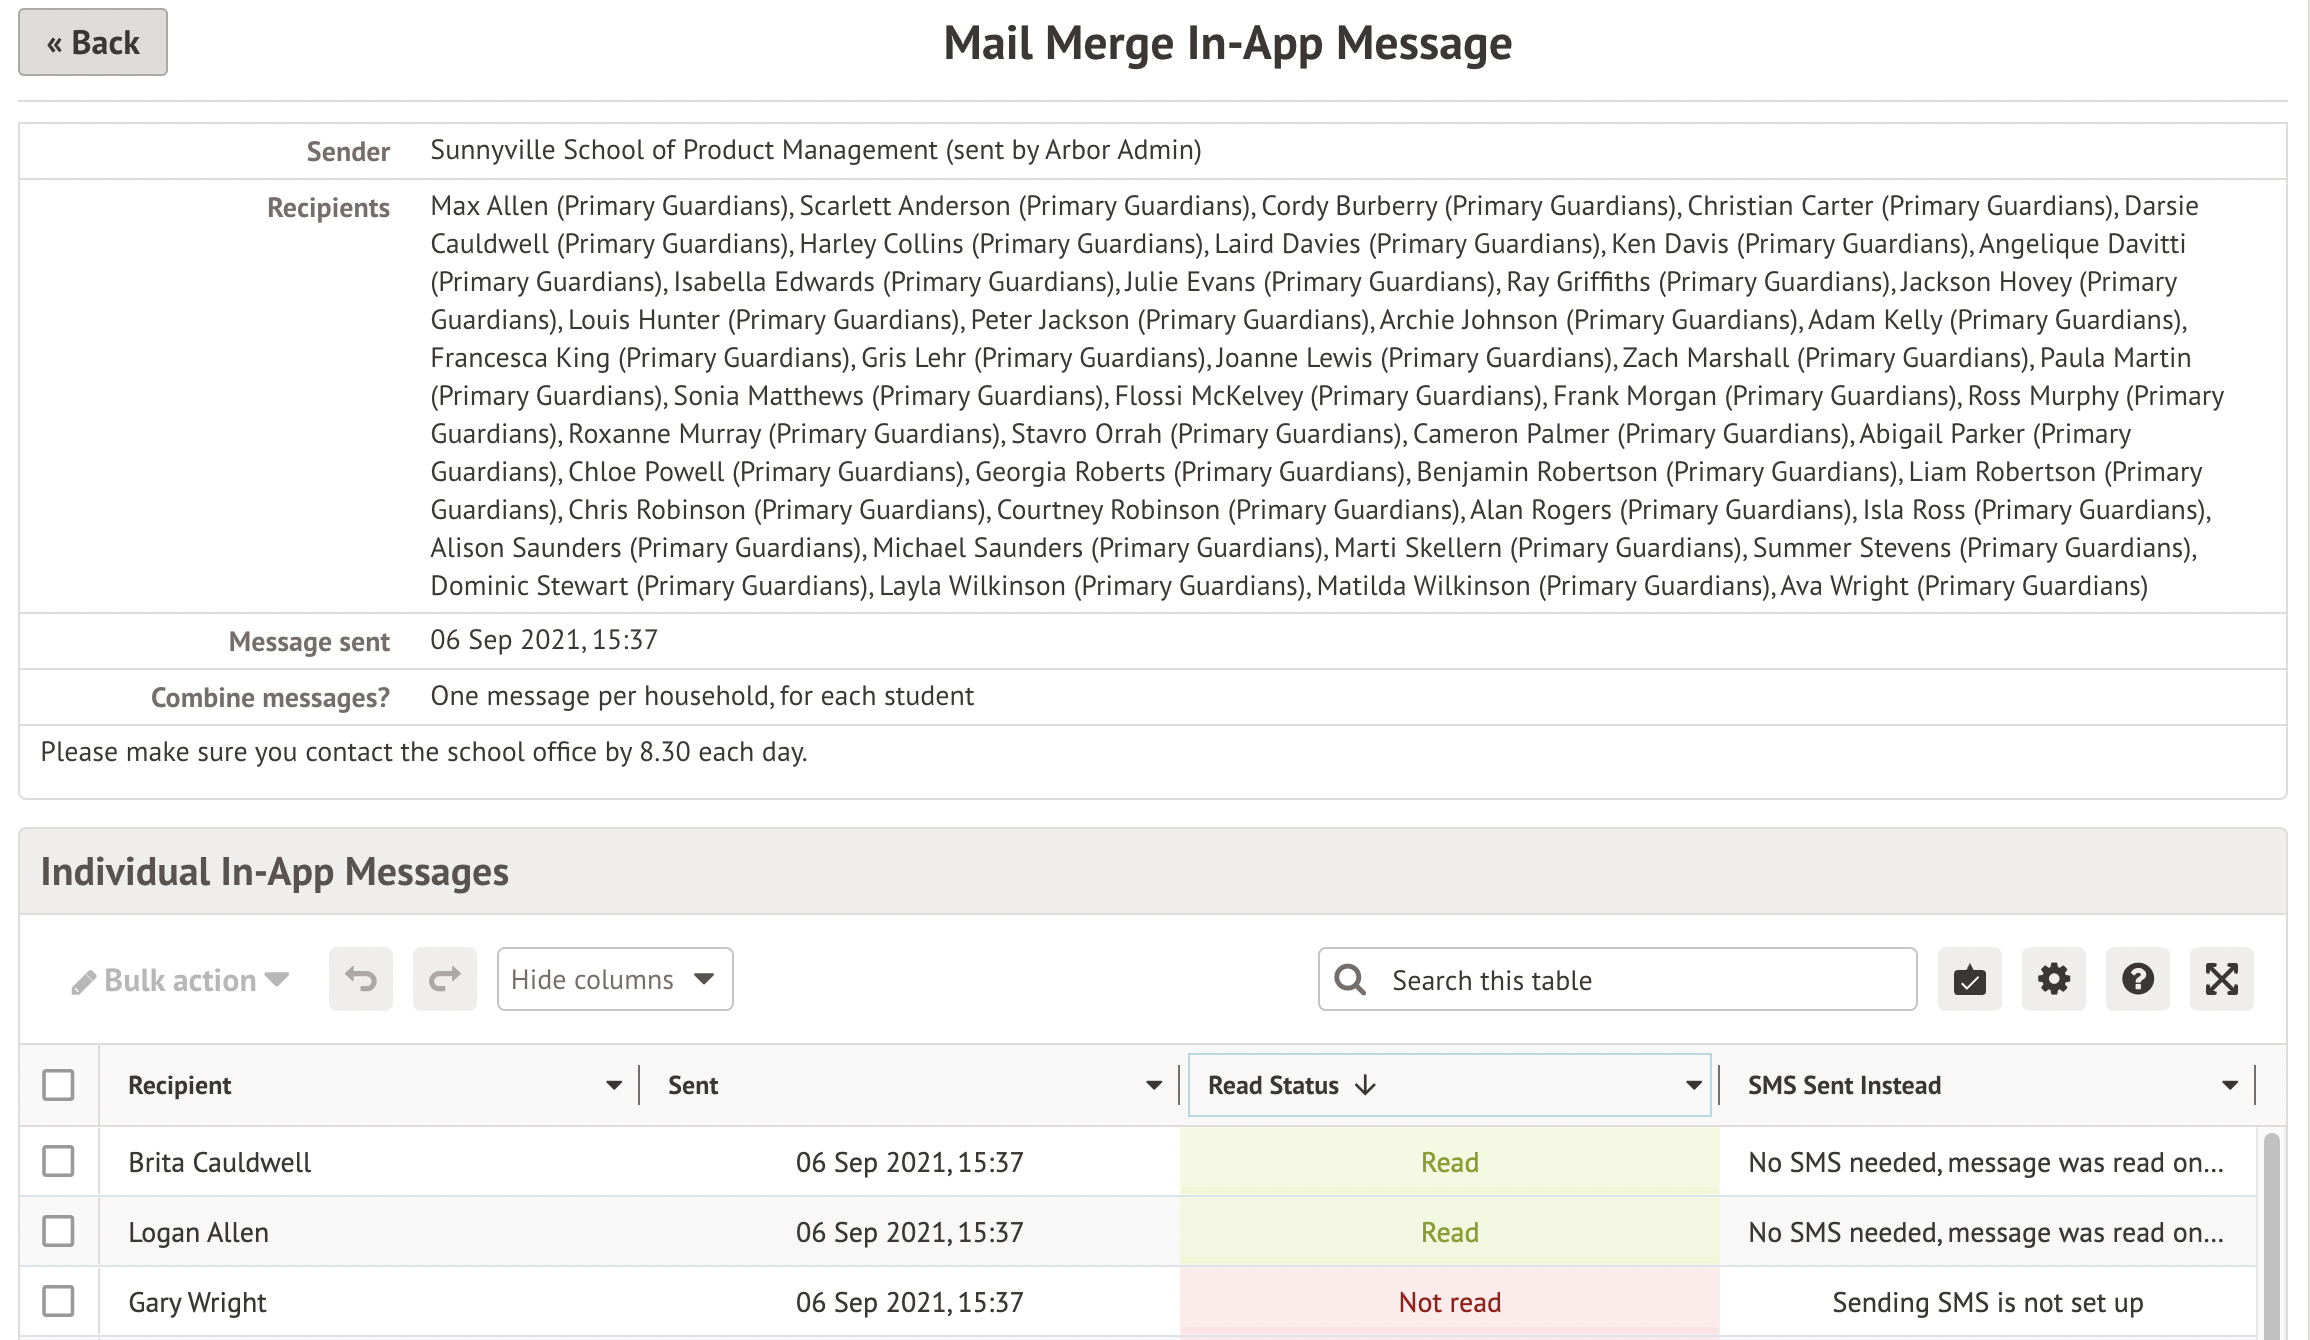The height and width of the screenshot is (1340, 2310).
Task: Check the Gary Wright row checkbox
Action: coord(59,1301)
